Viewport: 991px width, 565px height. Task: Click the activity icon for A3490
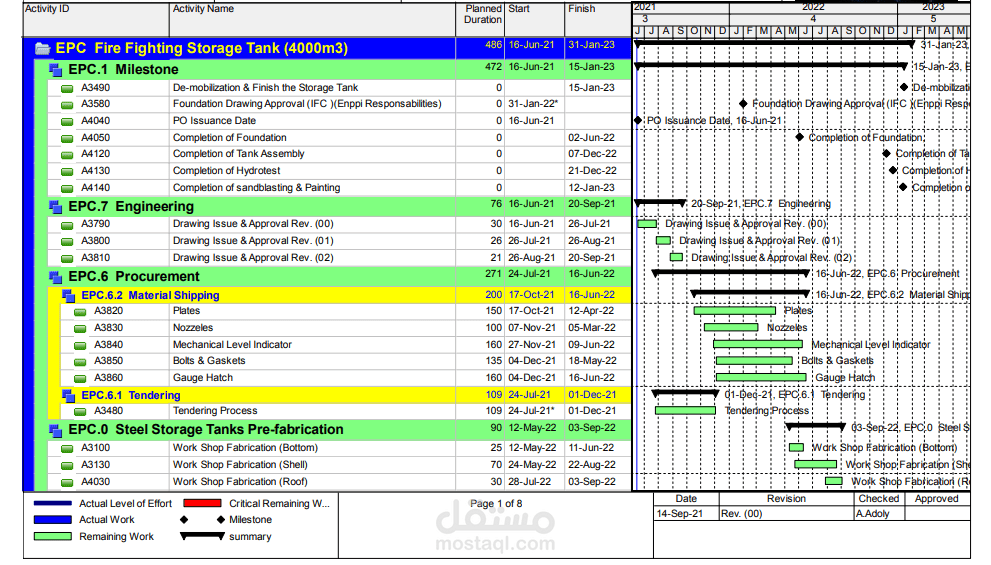[67, 88]
